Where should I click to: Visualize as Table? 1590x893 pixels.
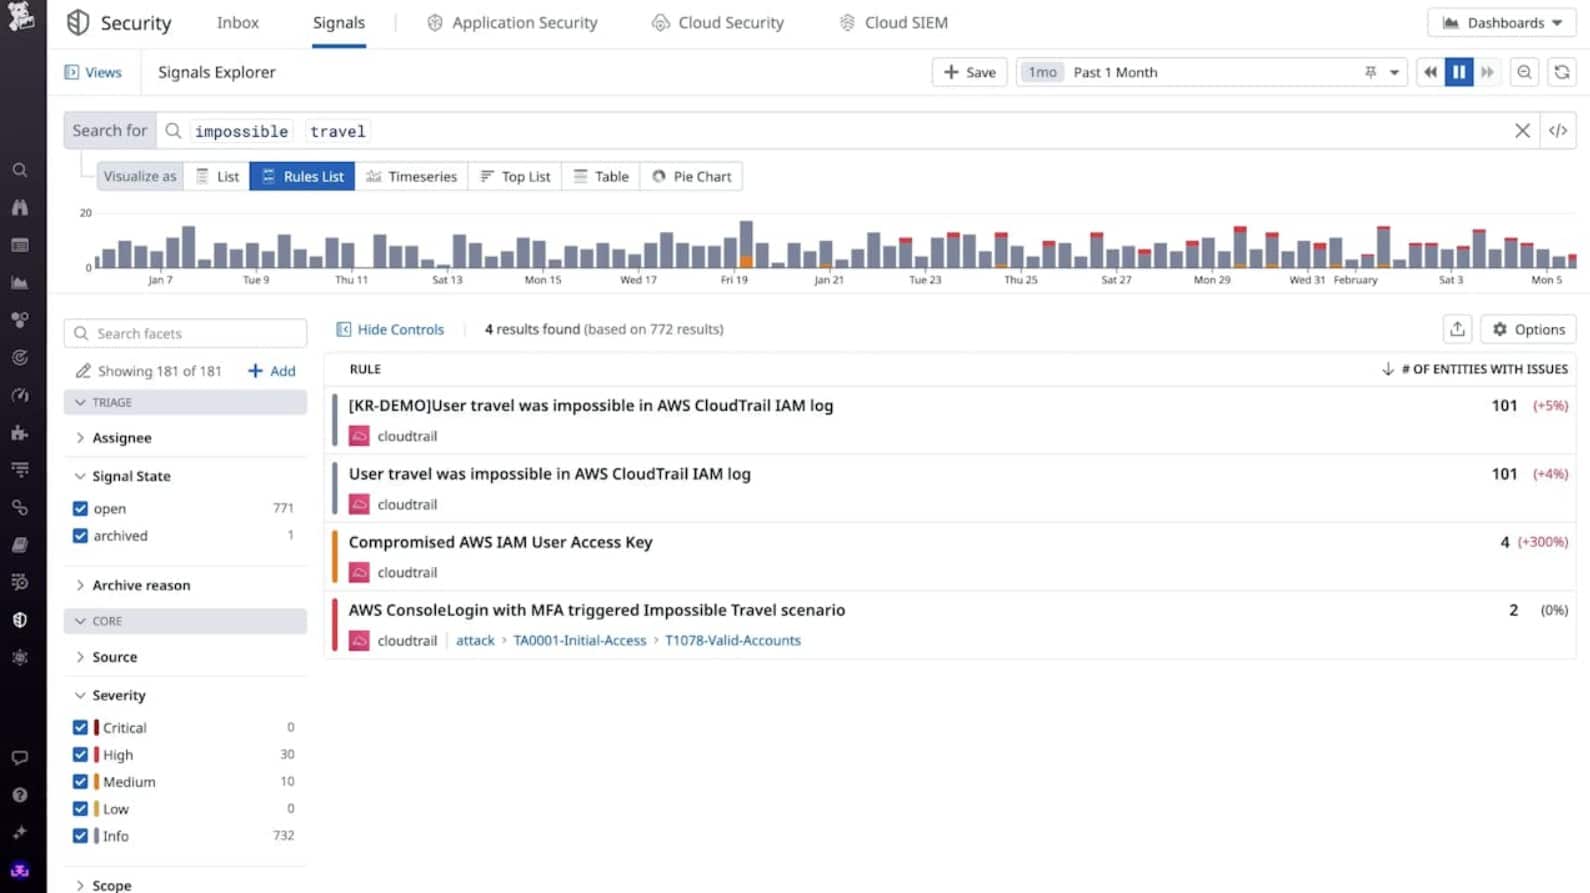point(601,176)
